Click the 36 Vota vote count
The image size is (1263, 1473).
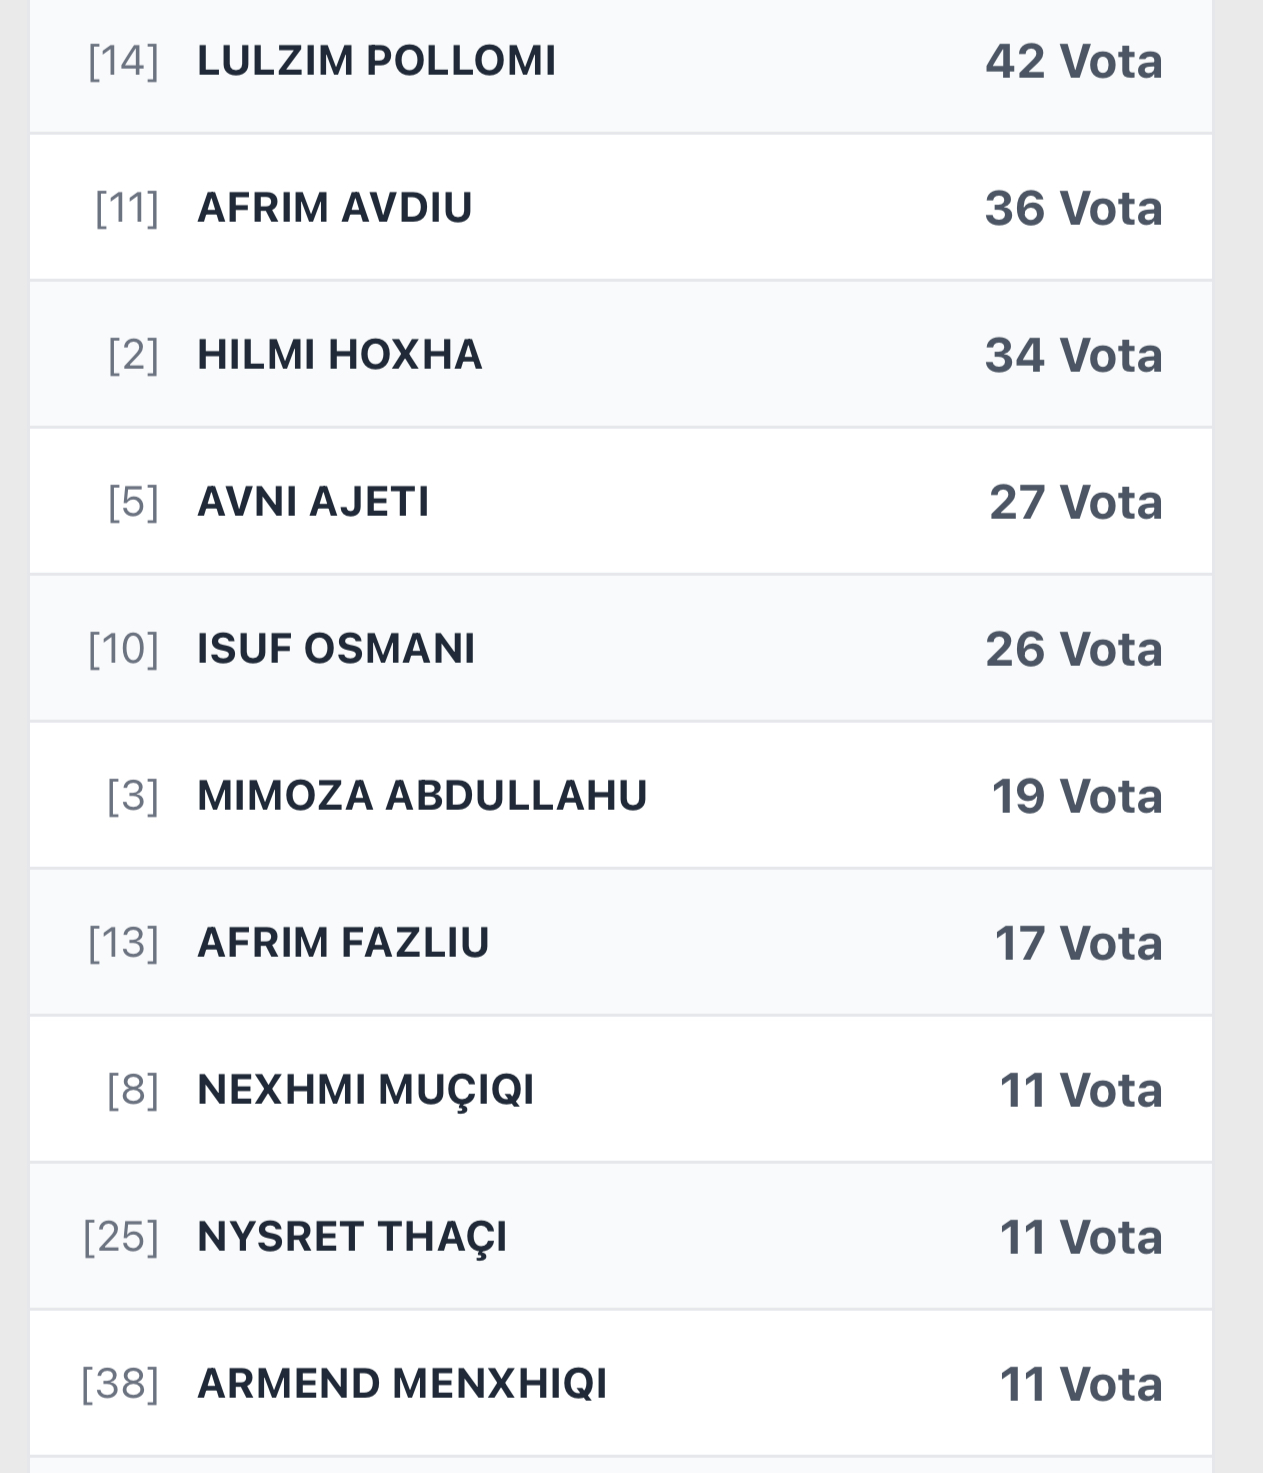[1073, 208]
